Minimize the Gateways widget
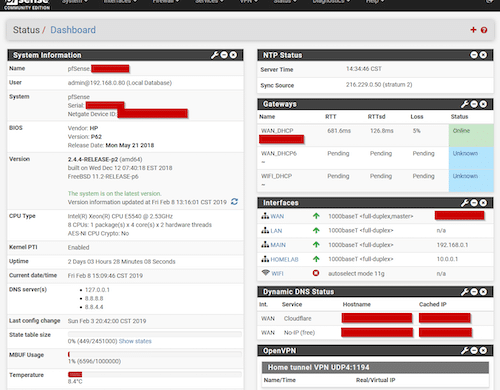Screen dimensions: 500x390 (474, 104)
